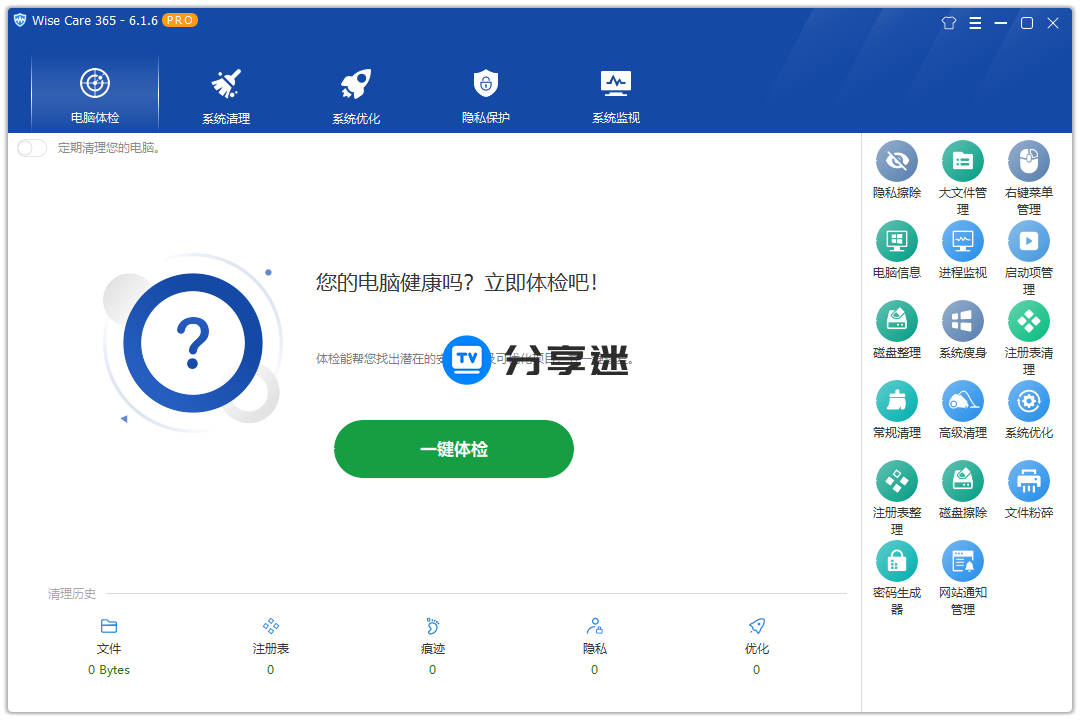
Task: Switch to the 隐私保护 tab
Action: click(x=485, y=93)
